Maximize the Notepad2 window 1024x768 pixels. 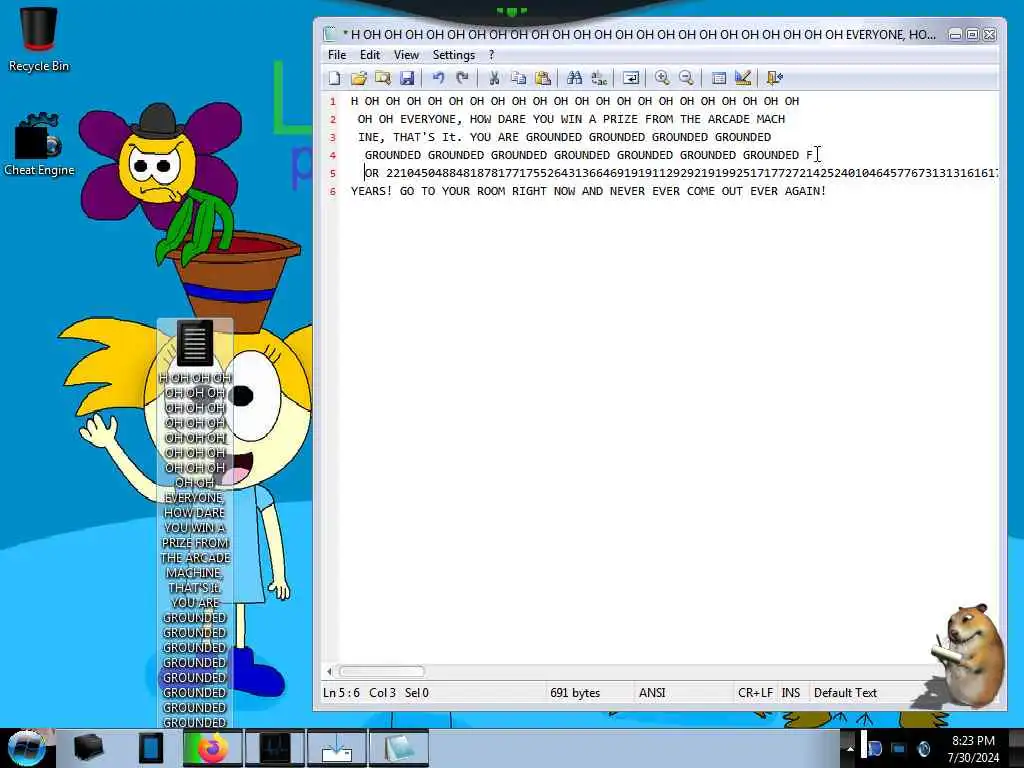(972, 35)
